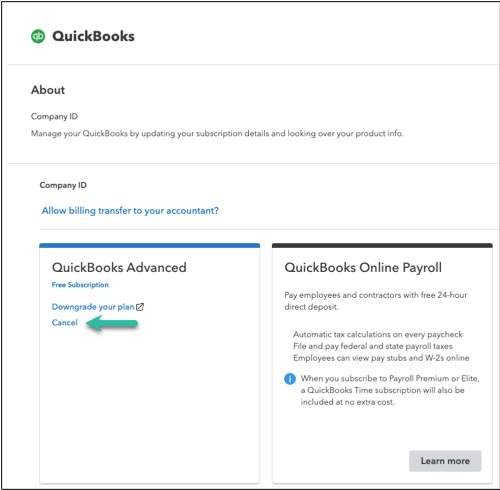
Task: Click the Company ID label under About
Action: point(54,116)
